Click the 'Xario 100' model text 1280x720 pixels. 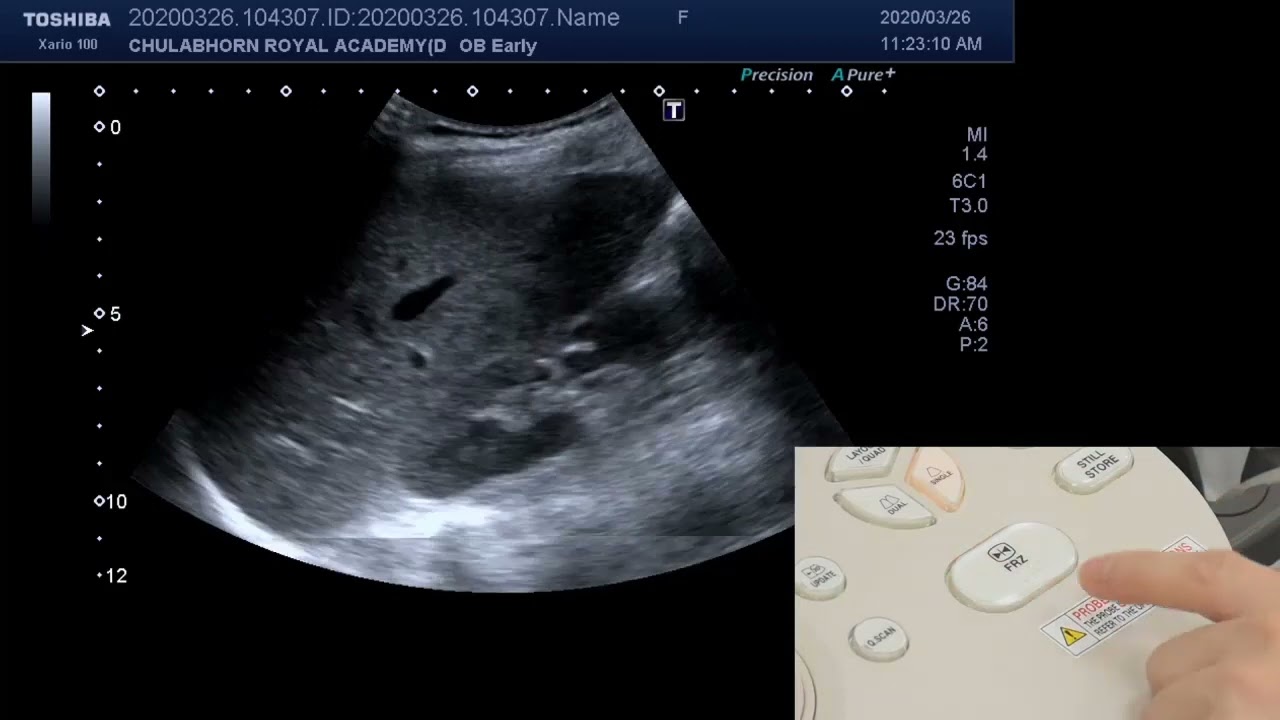(68, 45)
